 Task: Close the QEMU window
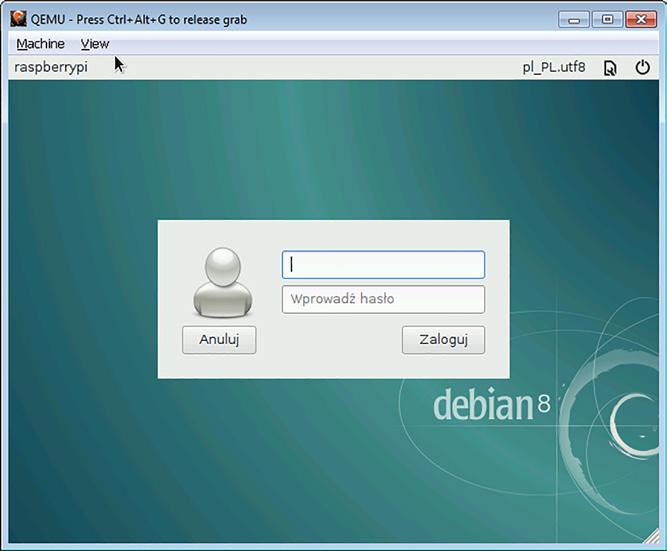(641, 20)
